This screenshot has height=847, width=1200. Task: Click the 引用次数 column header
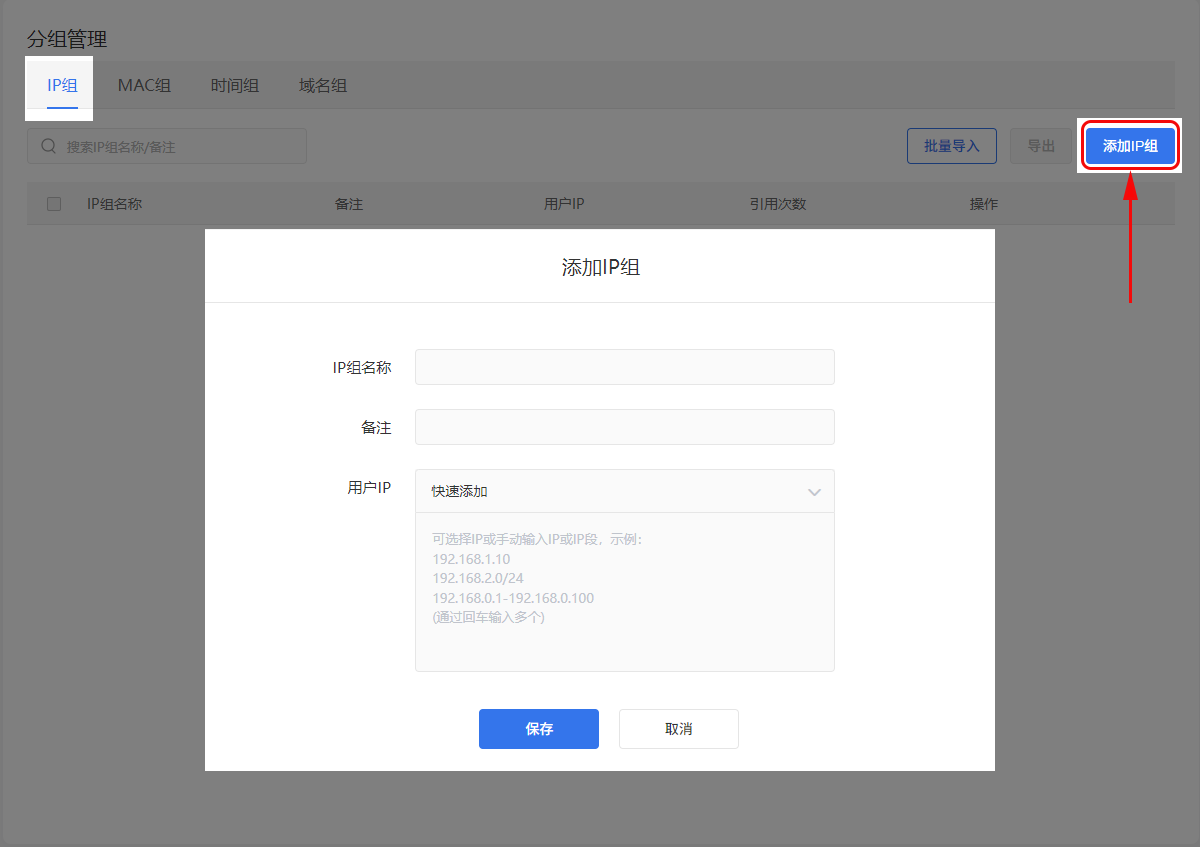pos(778,204)
